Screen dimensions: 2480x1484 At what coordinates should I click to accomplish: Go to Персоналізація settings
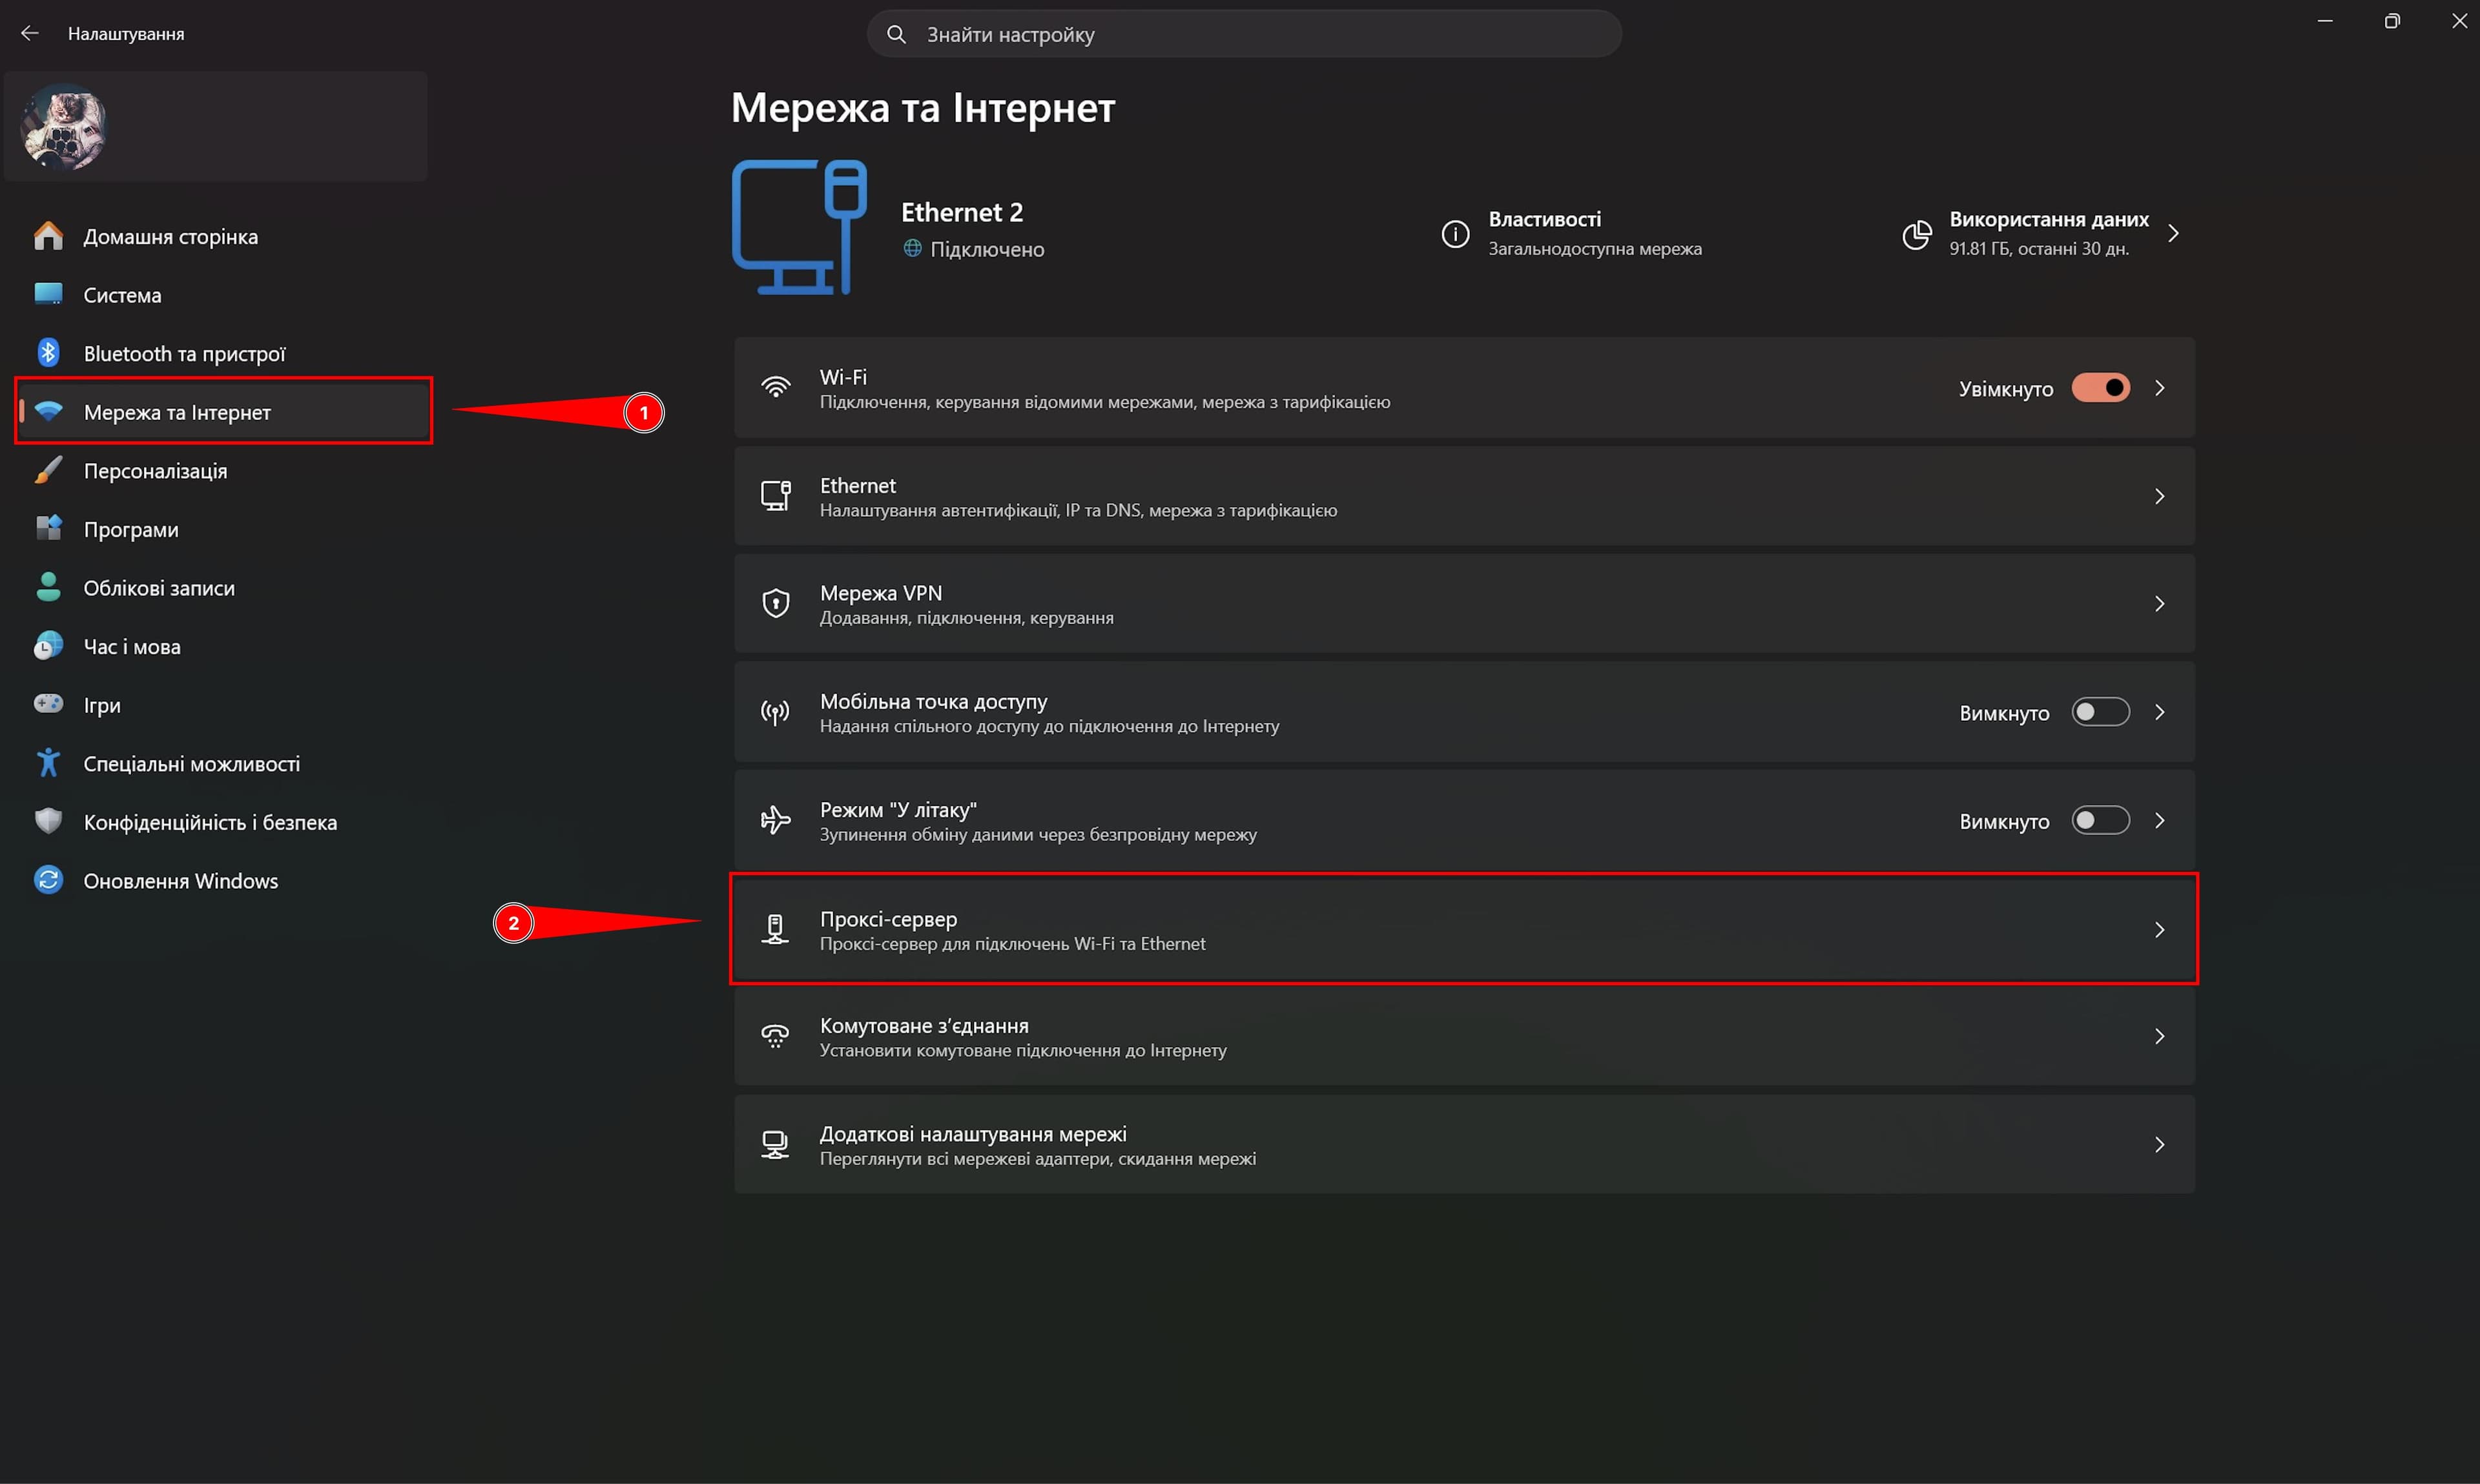pyautogui.click(x=222, y=470)
